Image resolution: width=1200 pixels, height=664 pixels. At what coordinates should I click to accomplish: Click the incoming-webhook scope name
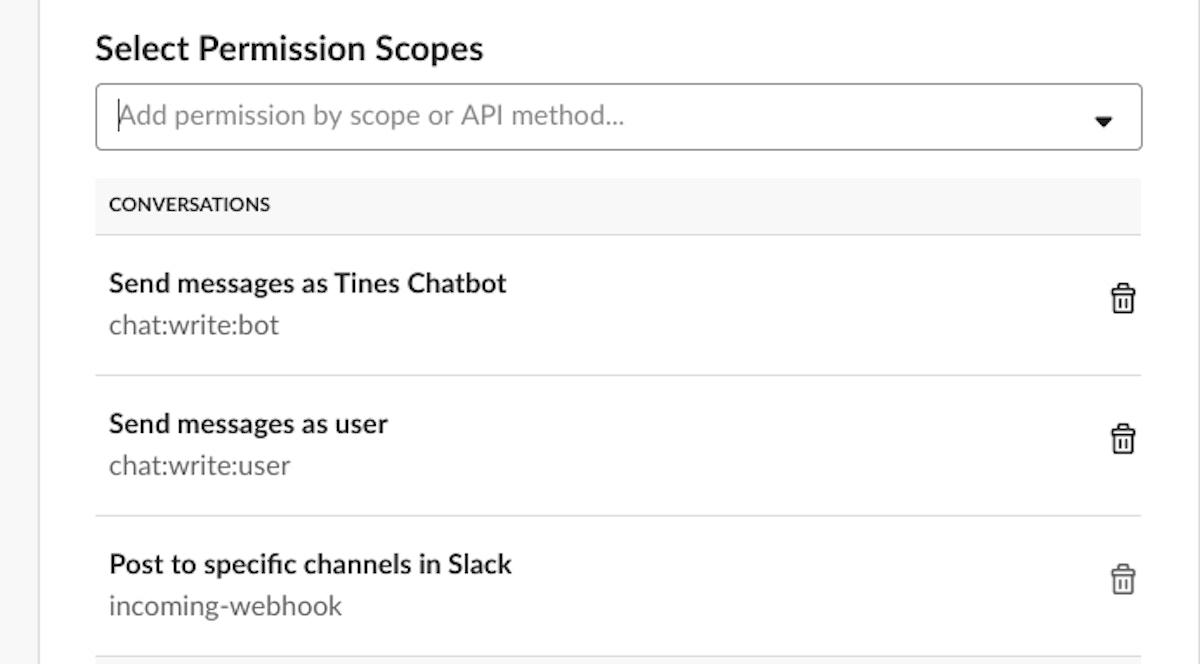click(x=225, y=605)
